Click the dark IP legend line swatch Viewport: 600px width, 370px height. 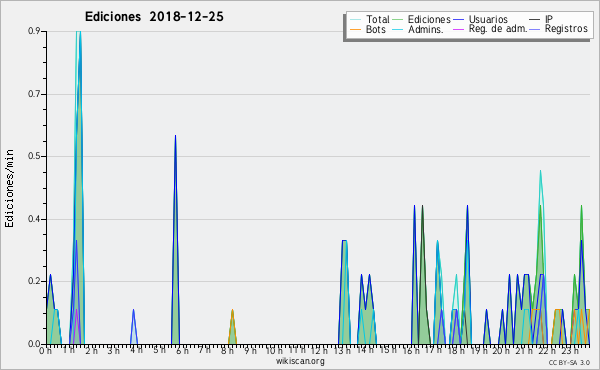(x=535, y=20)
